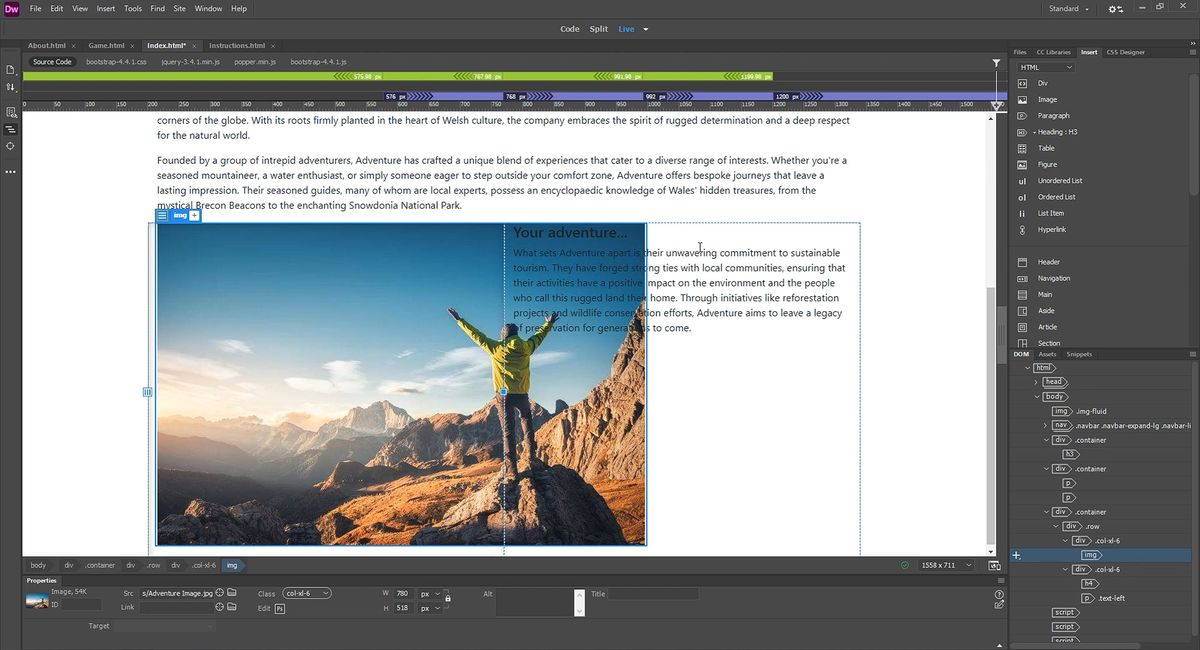Select the img tag in the tag selector
The width and height of the screenshot is (1200, 650).
tap(232, 565)
